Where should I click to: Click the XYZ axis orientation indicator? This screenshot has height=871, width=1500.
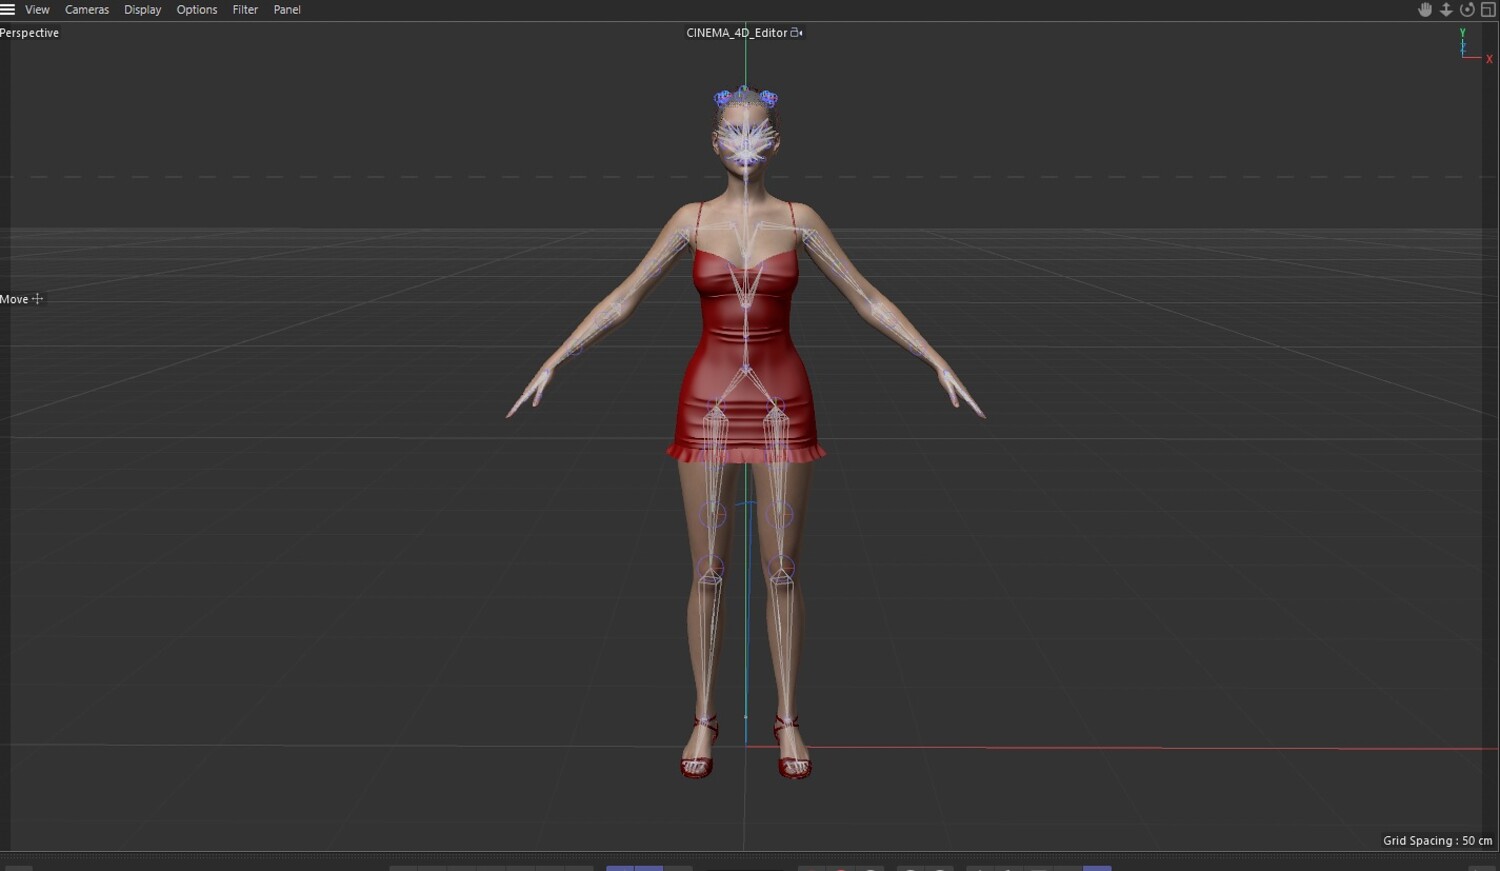coord(1474,46)
